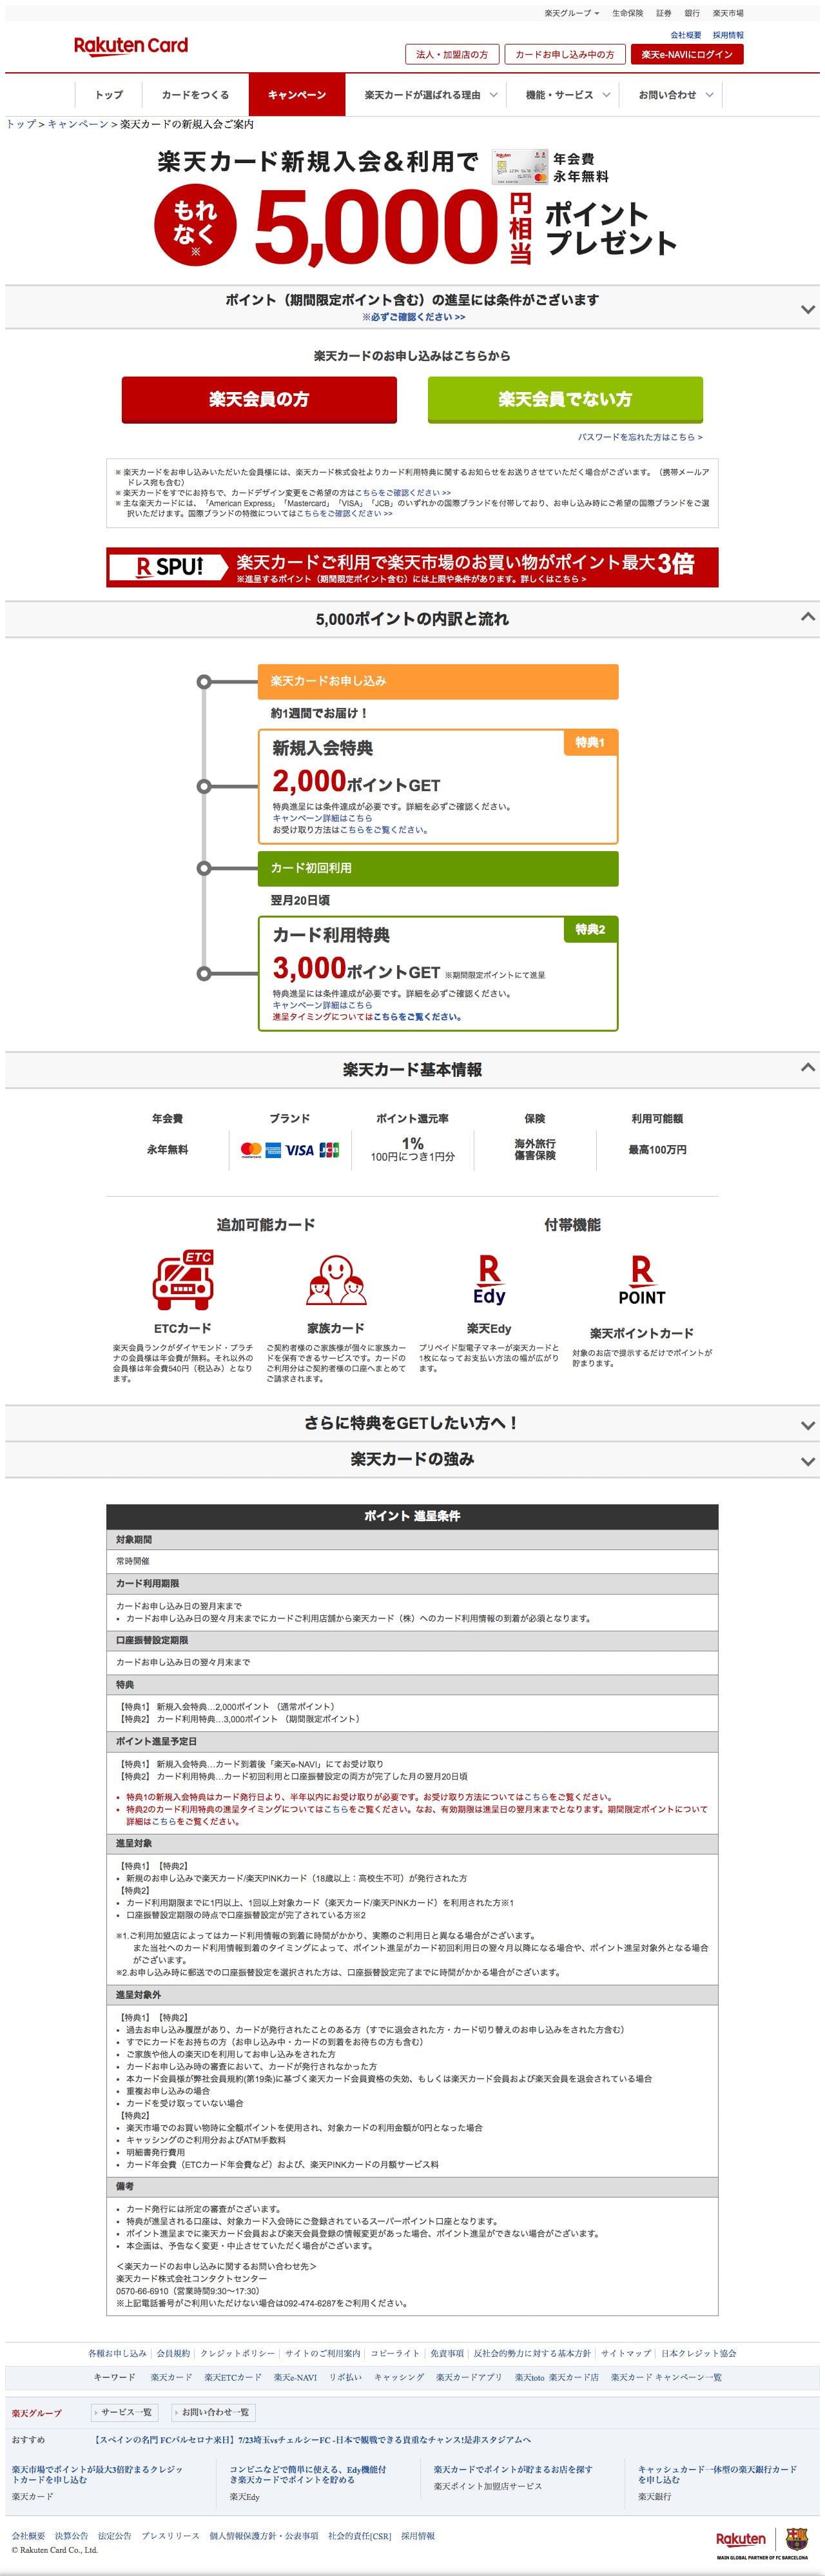
Task: Open 楽天ポイント加盟店サービス footer link
Action: [x=488, y=2486]
